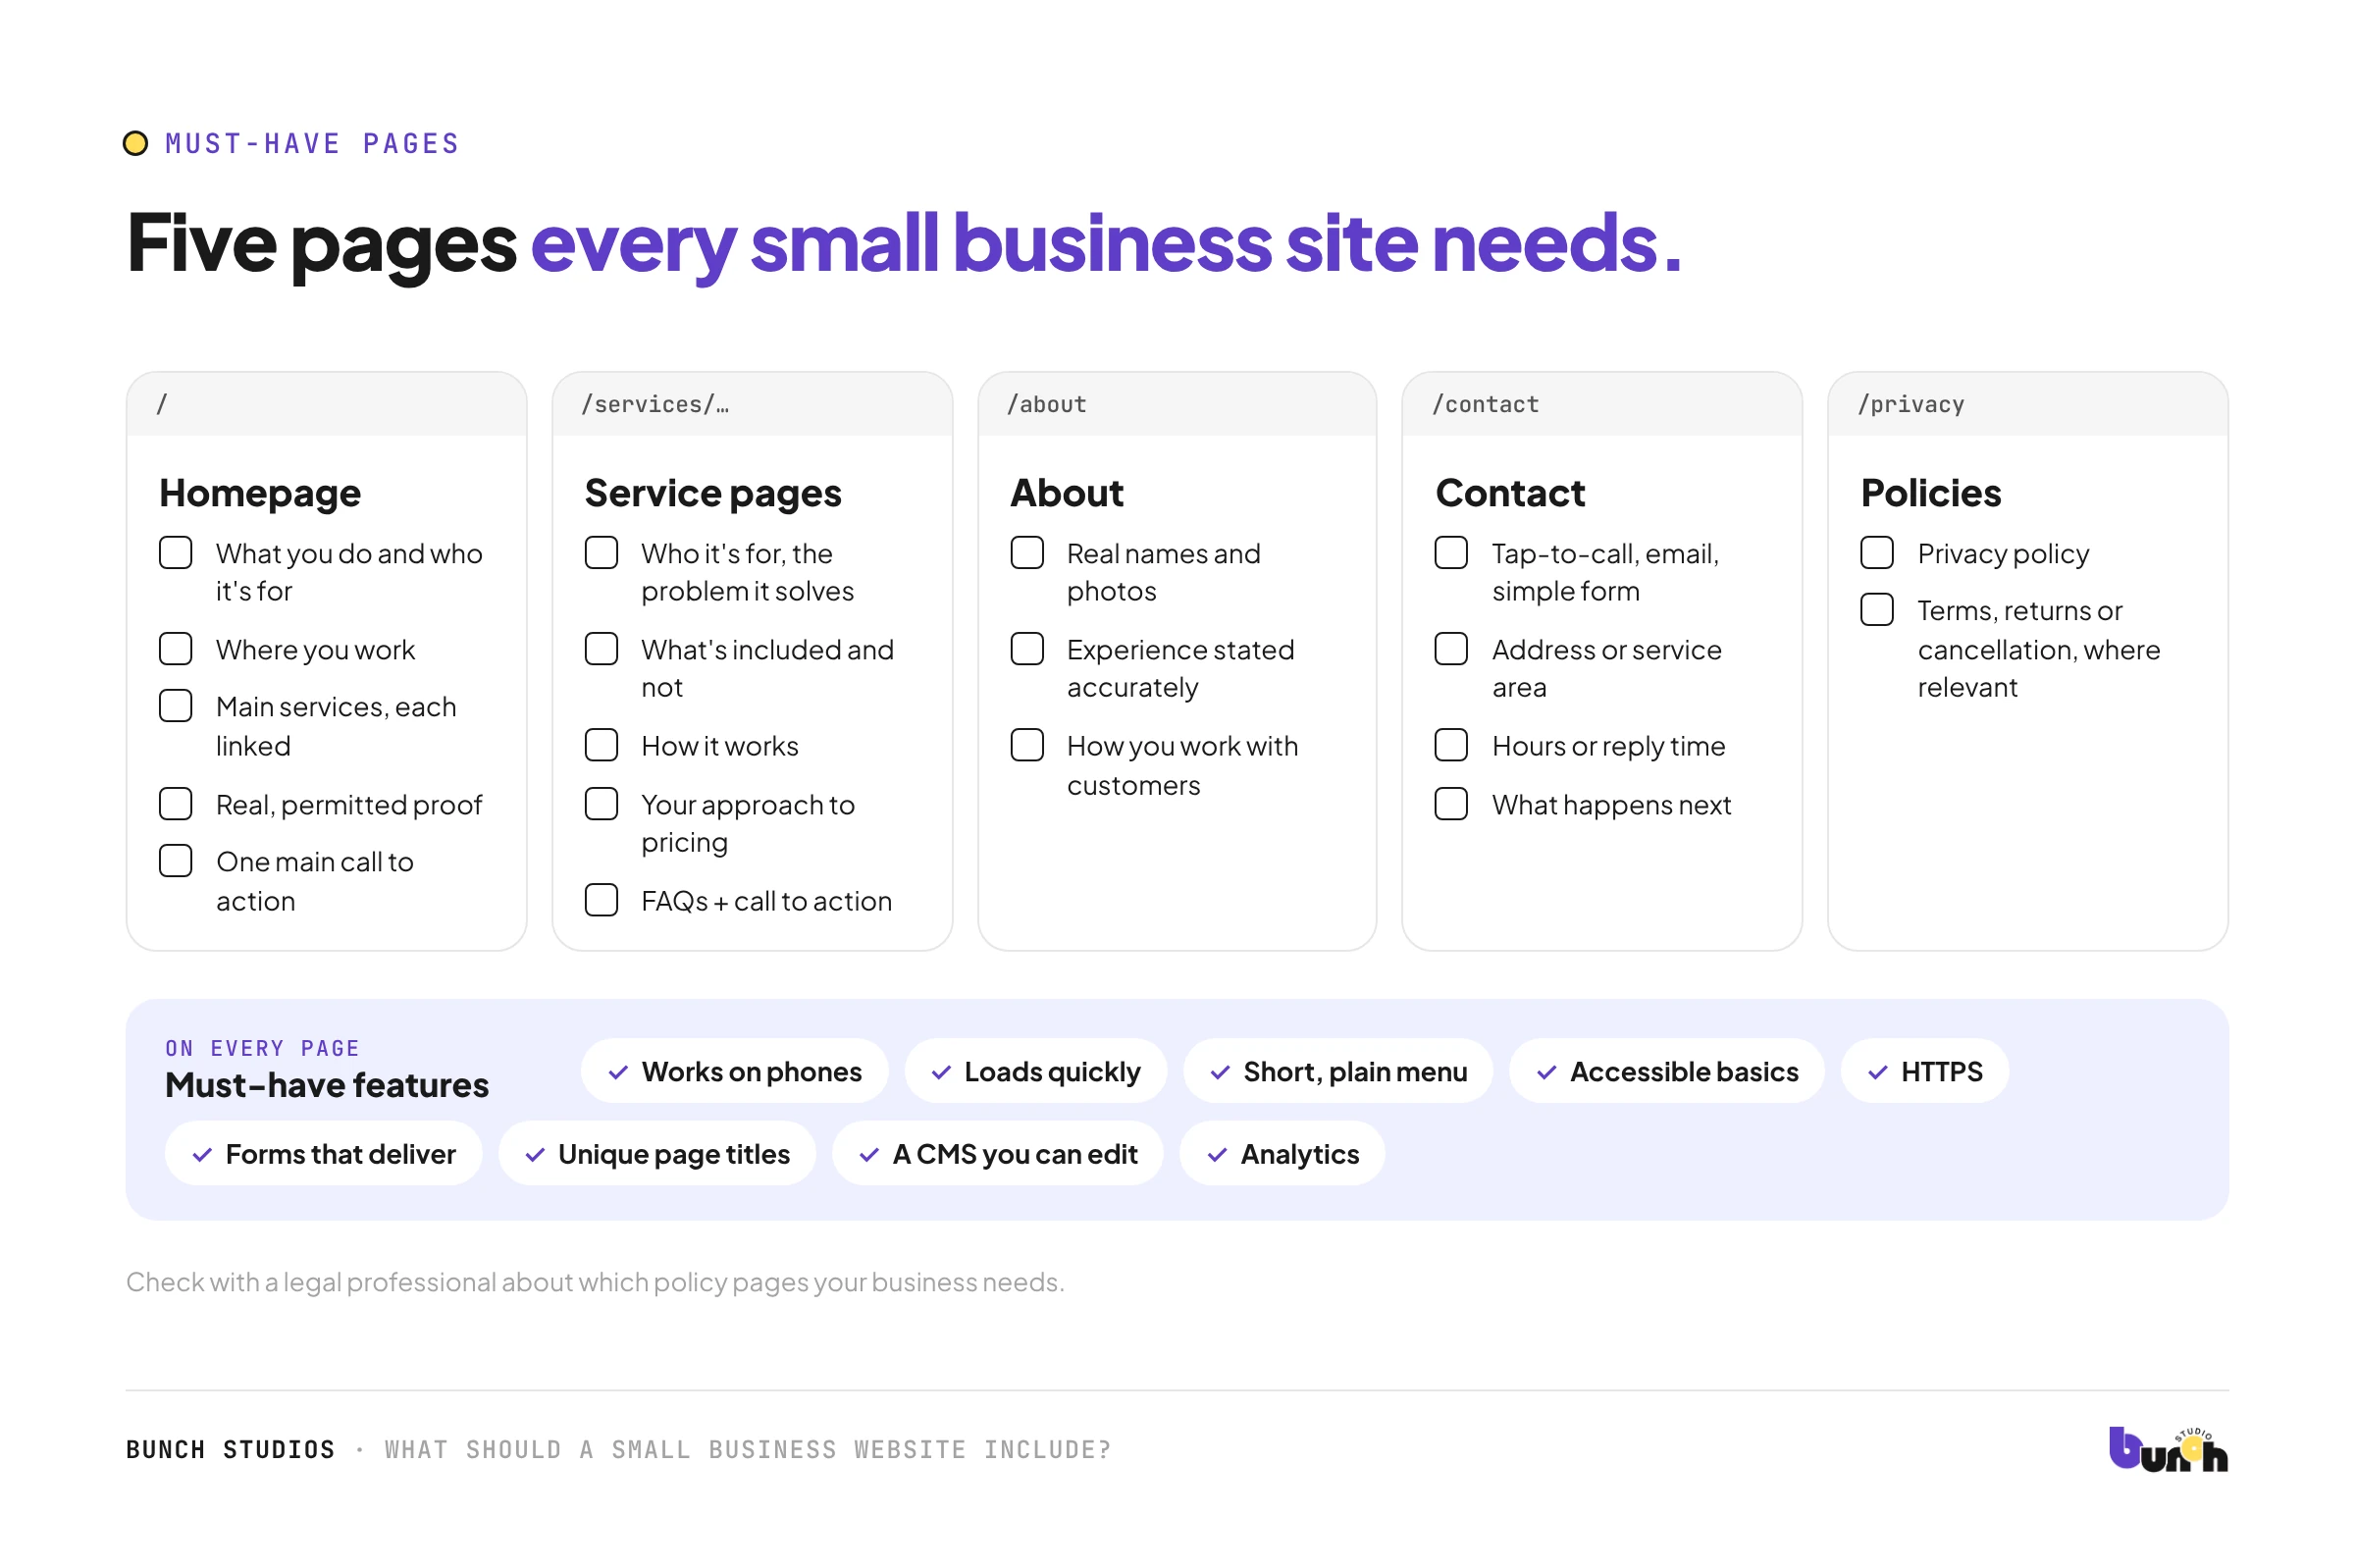Click the 'Accessible basics' chip
This screenshot has width=2355, height=1568.
click(1667, 1072)
